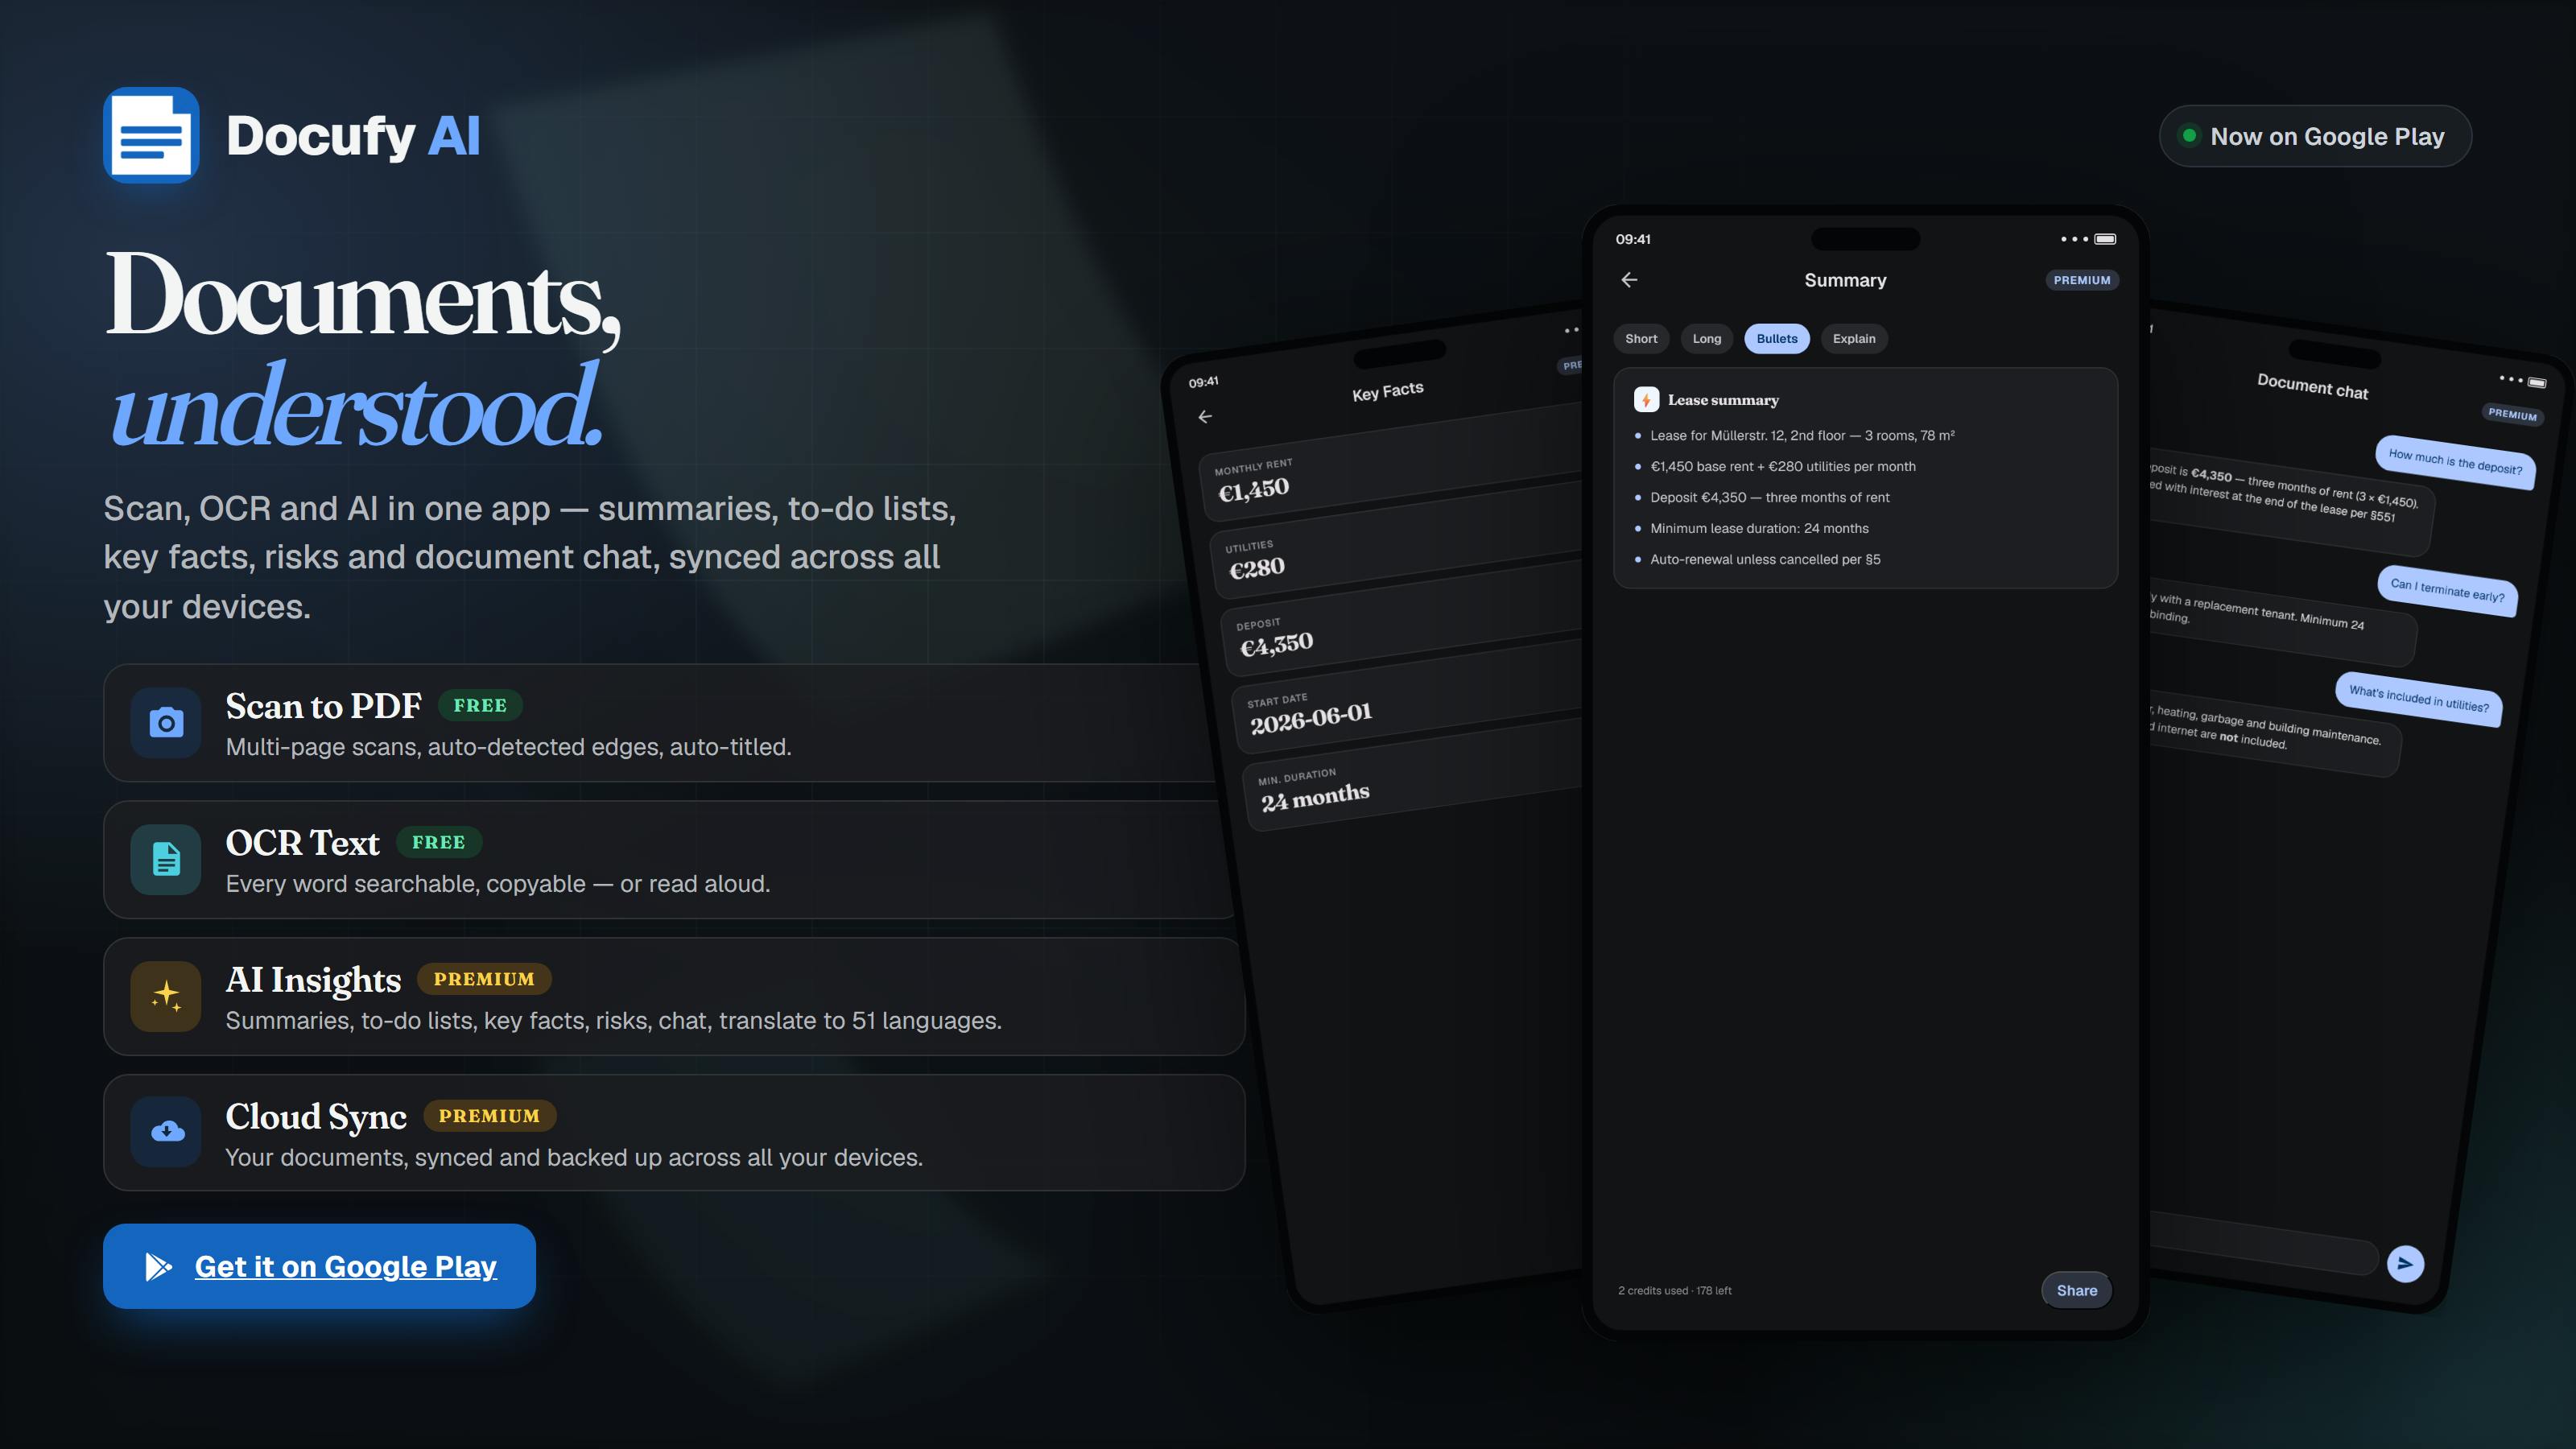The height and width of the screenshot is (1449, 2576).
Task: Click the camera icon for Scan to PDF
Action: [x=166, y=722]
